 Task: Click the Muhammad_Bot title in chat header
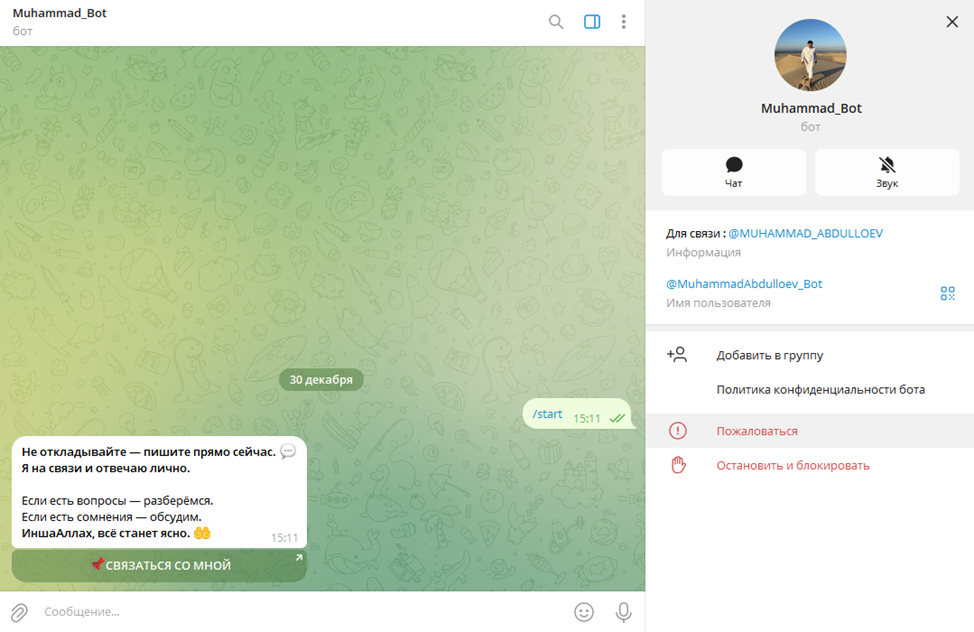point(60,13)
